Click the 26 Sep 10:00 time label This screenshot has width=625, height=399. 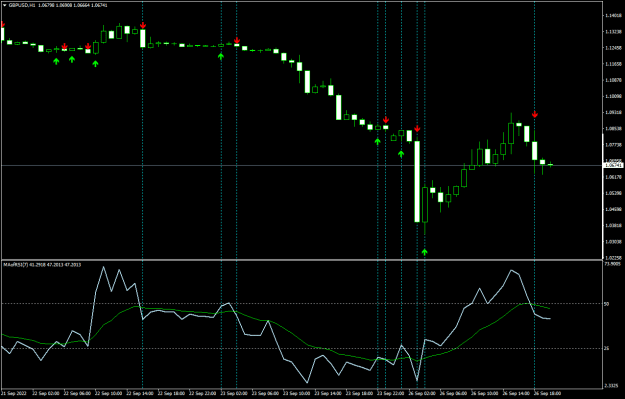point(485,393)
